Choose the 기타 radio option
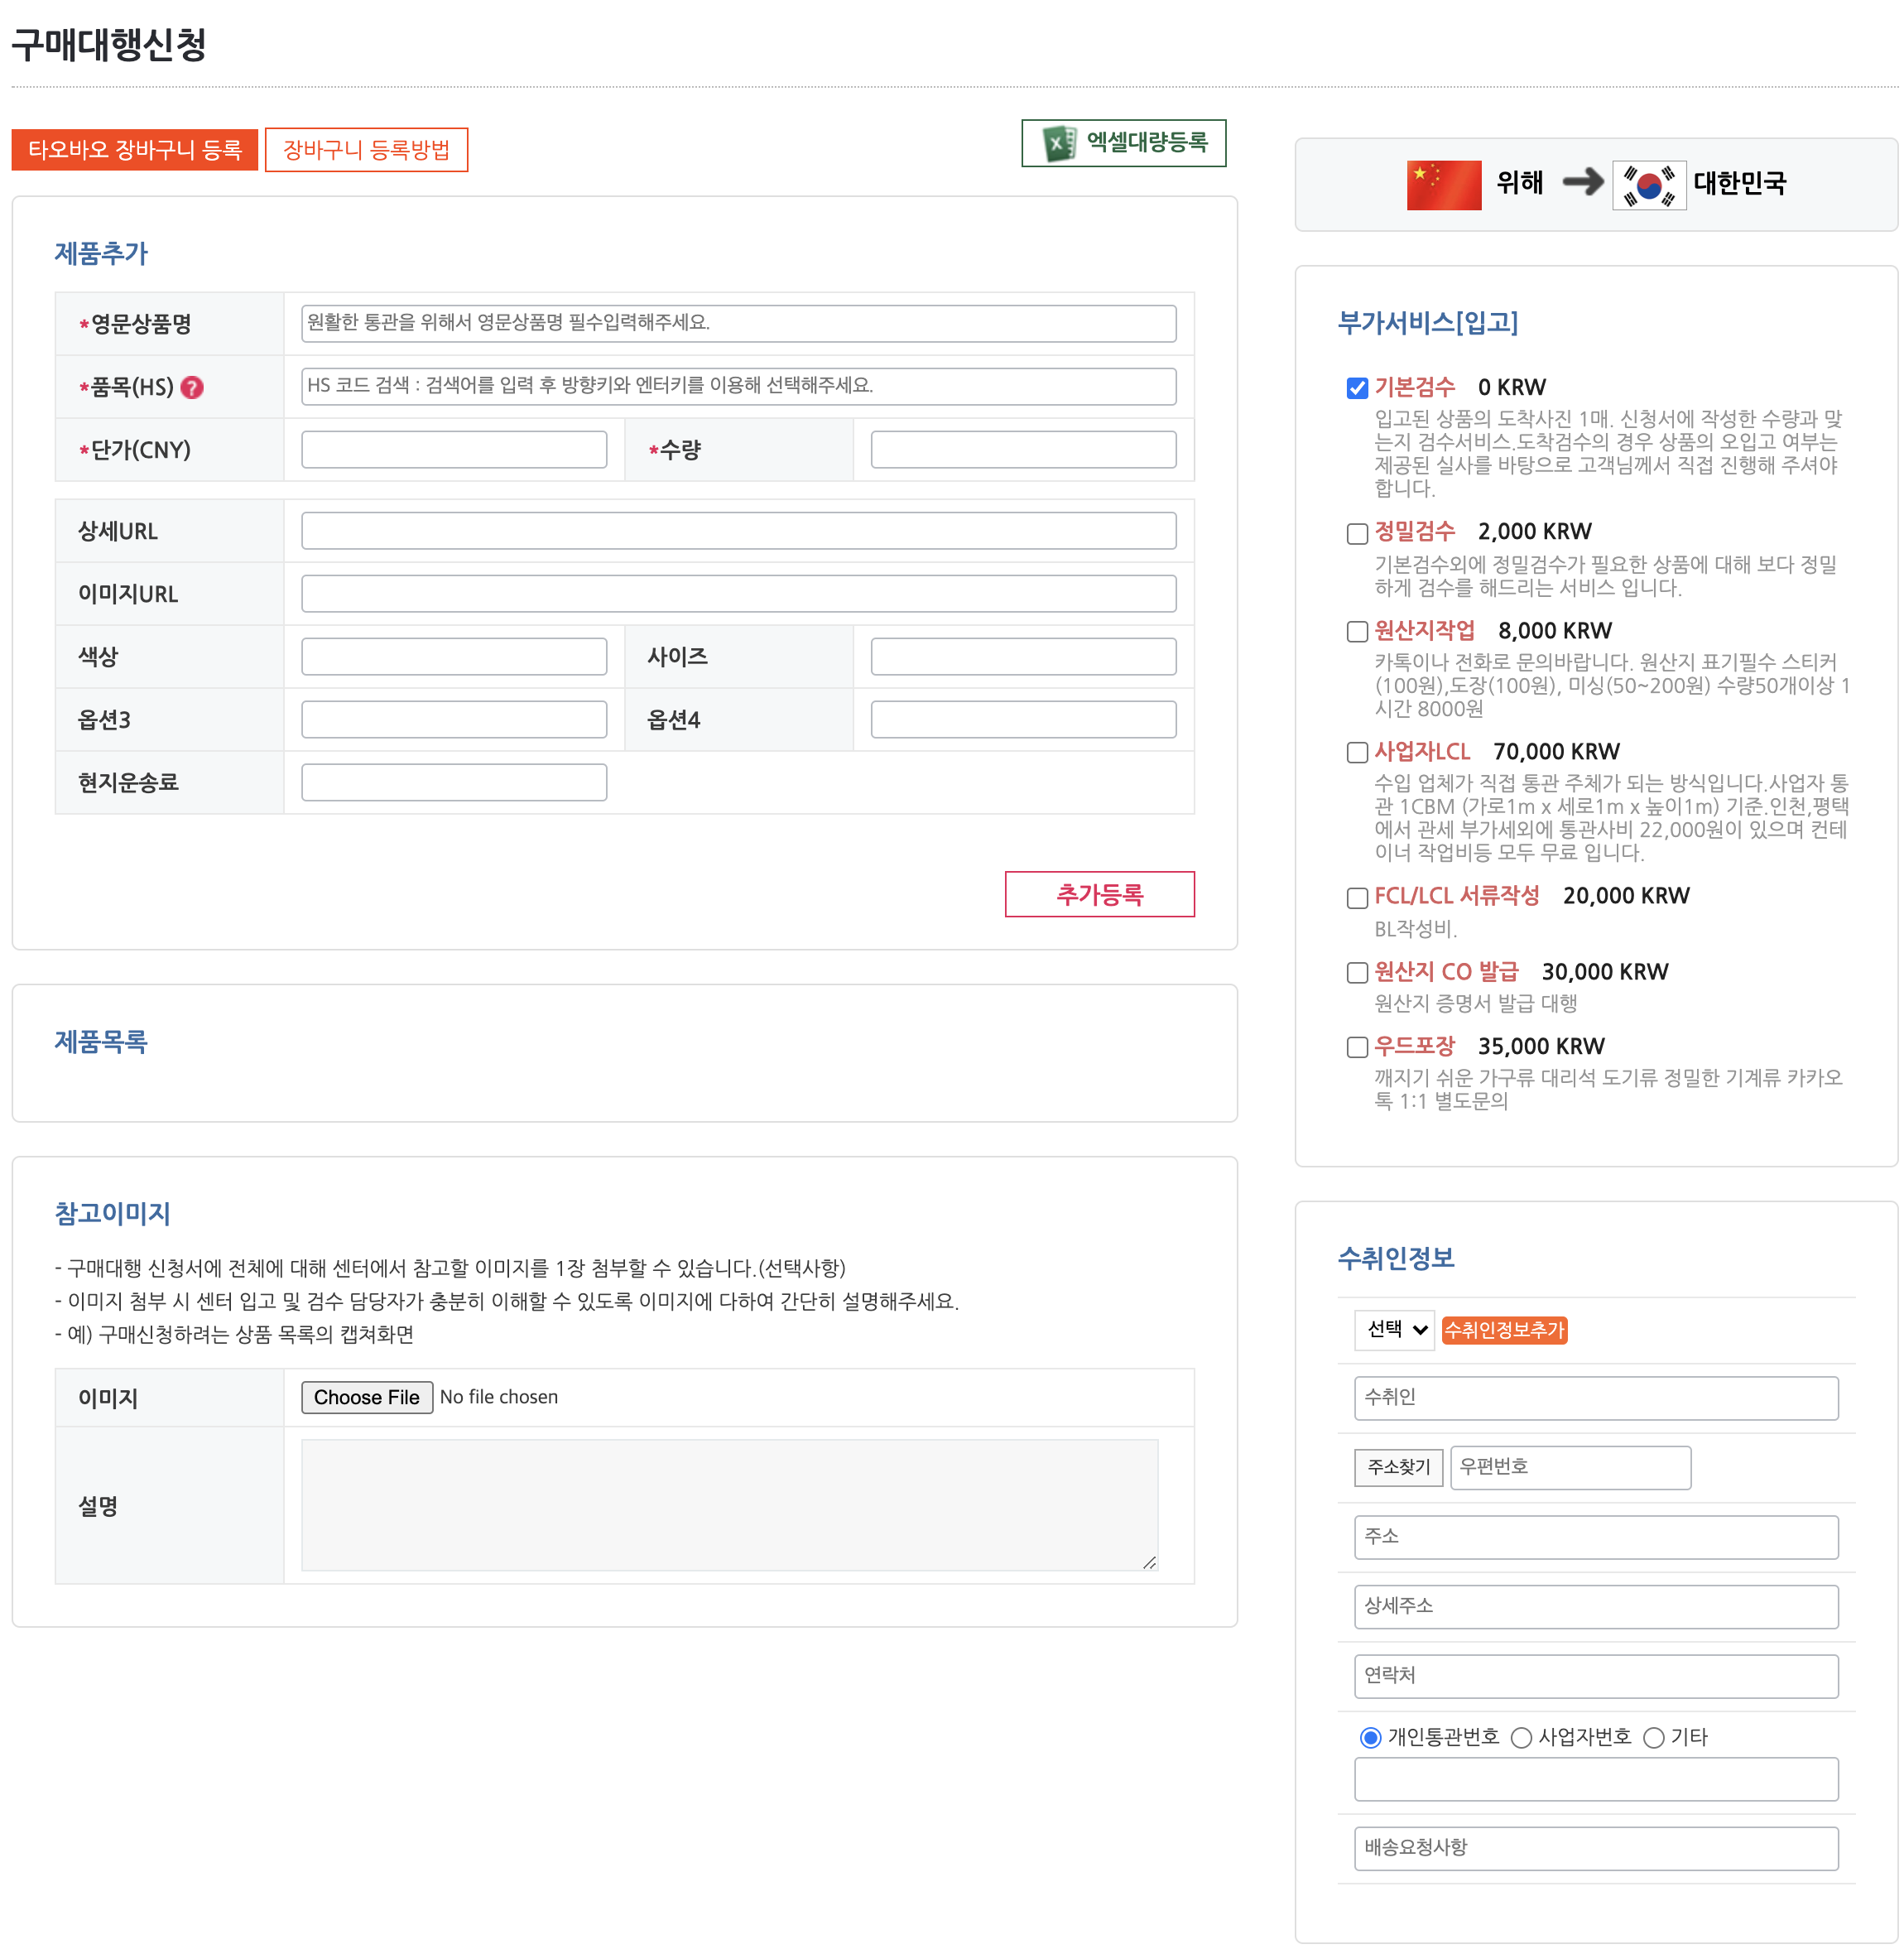Viewport: 1904px width, 1954px height. point(1654,1738)
